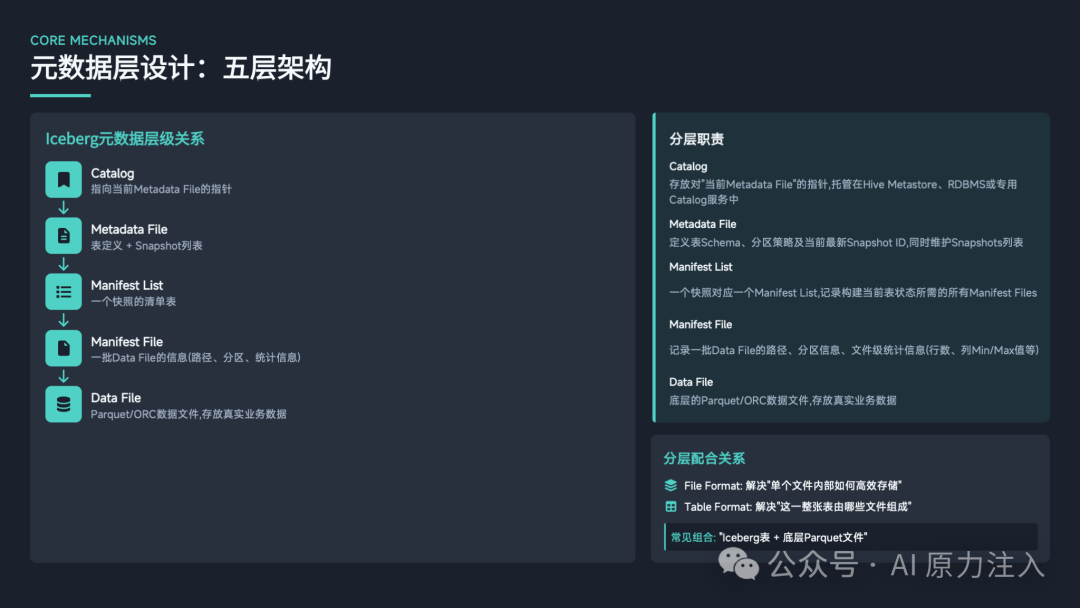
Task: Click the 'Catalog' label in the hierarchy list
Action: [x=112, y=174]
